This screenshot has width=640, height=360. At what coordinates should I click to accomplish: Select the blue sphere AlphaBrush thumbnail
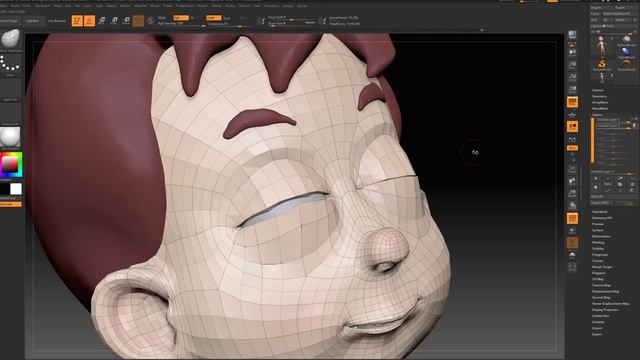point(627,52)
